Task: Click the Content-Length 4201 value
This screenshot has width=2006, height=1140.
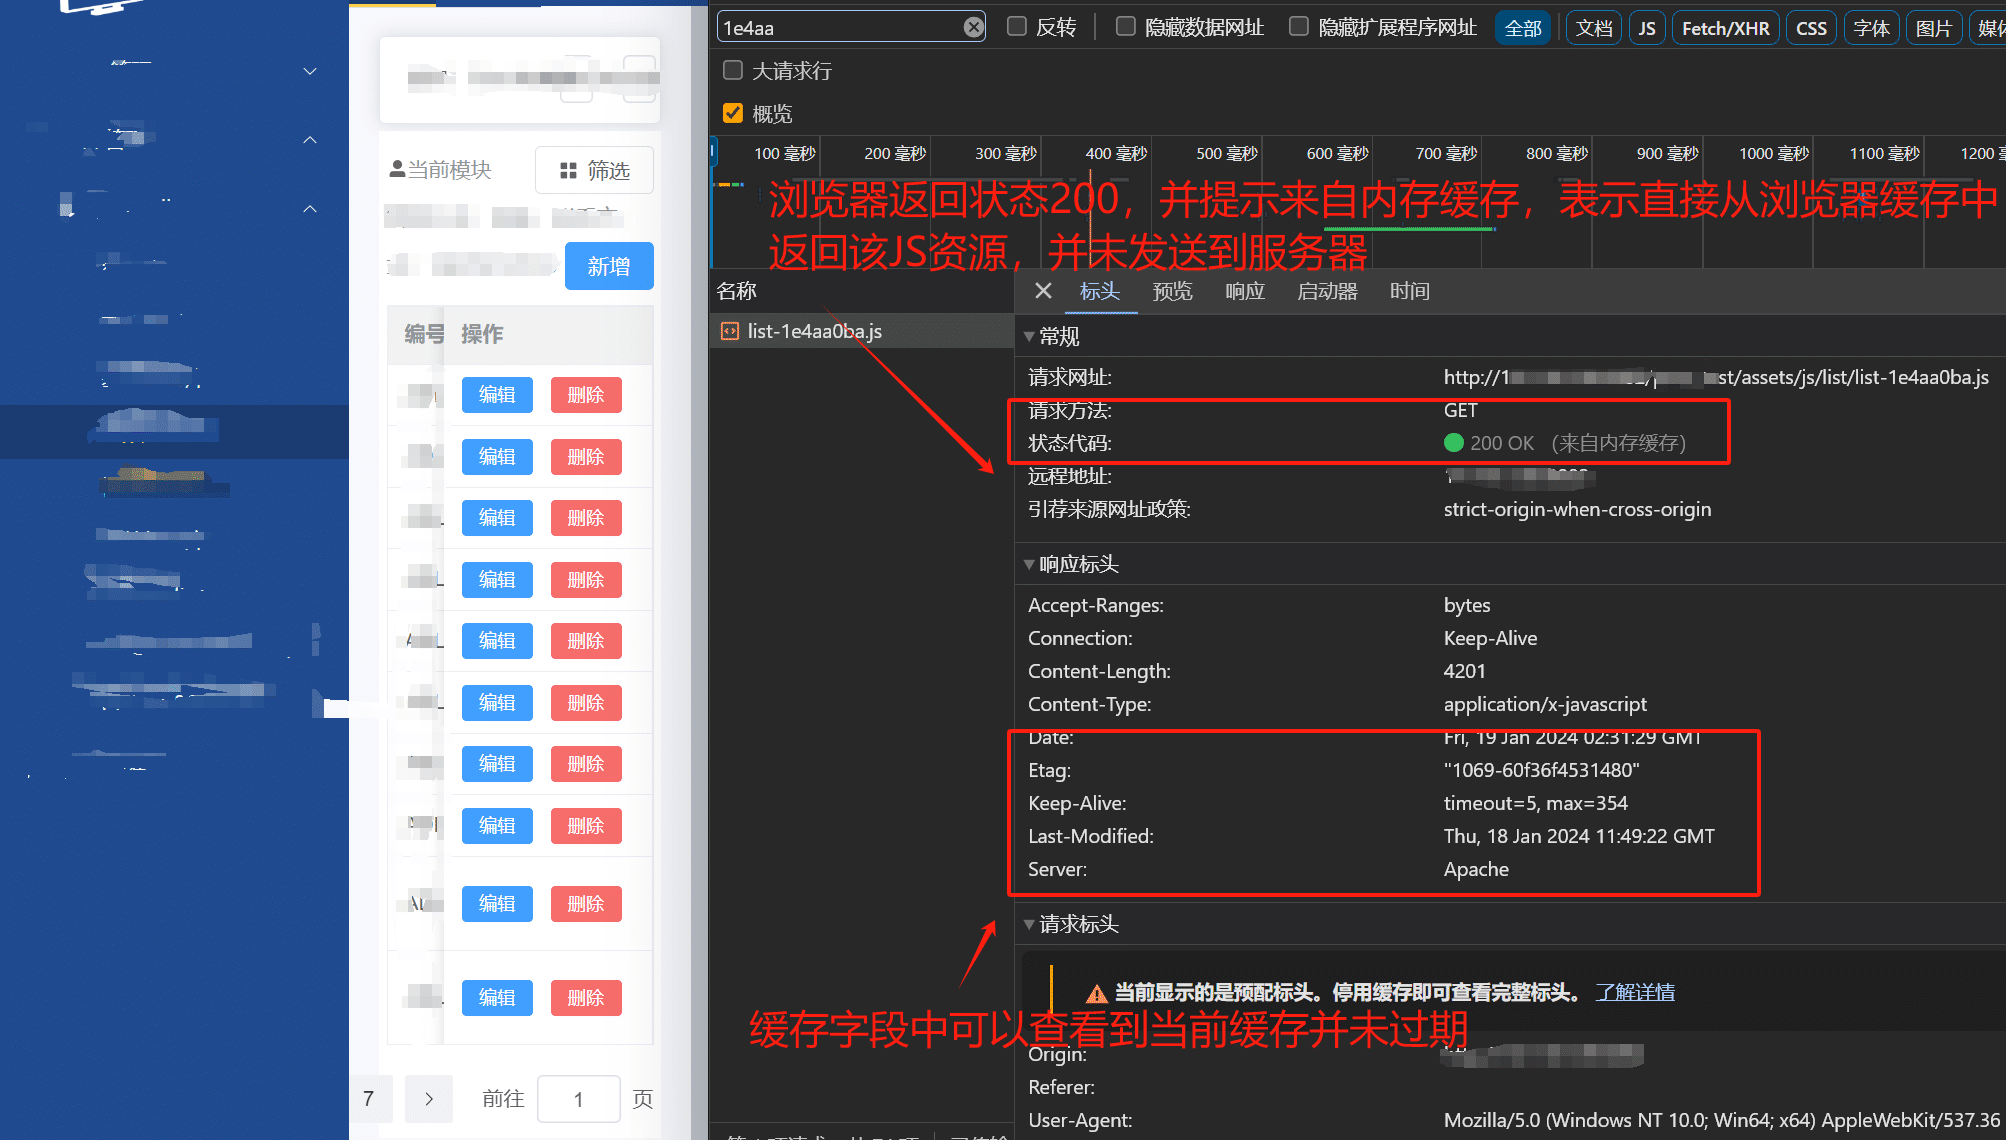Action: (x=1464, y=671)
